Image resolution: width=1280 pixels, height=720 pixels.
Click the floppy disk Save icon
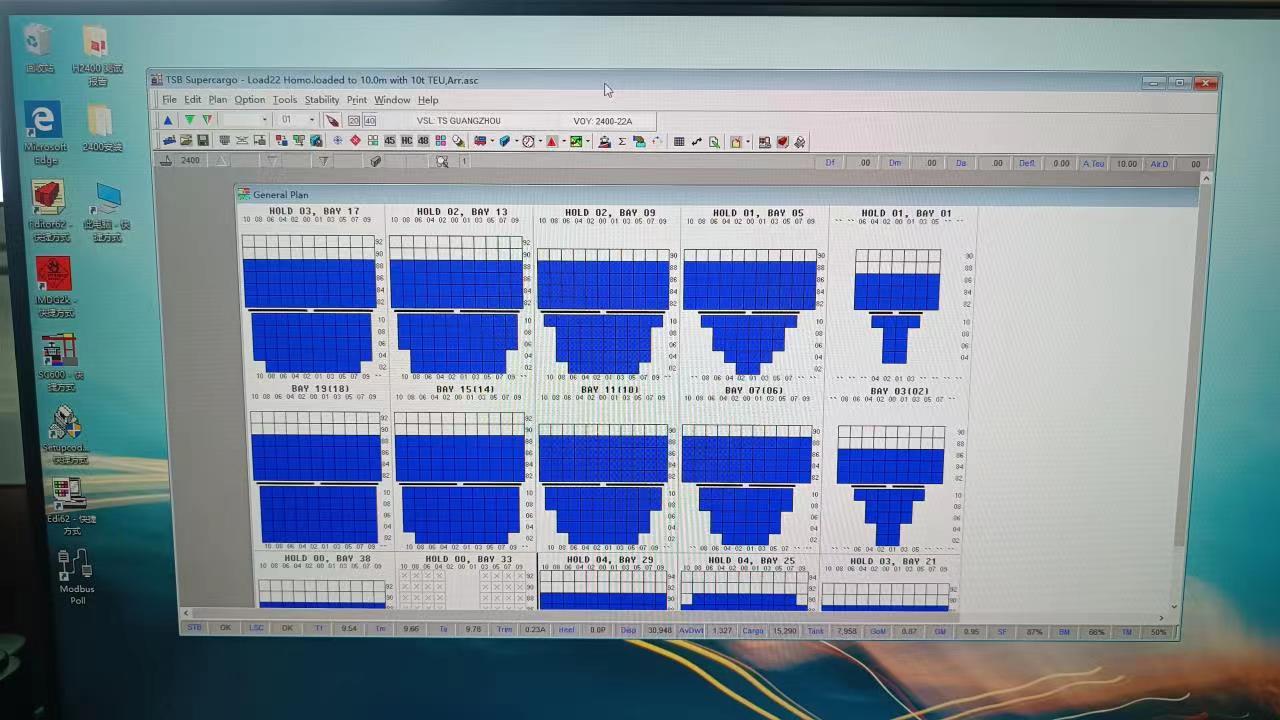[203, 141]
